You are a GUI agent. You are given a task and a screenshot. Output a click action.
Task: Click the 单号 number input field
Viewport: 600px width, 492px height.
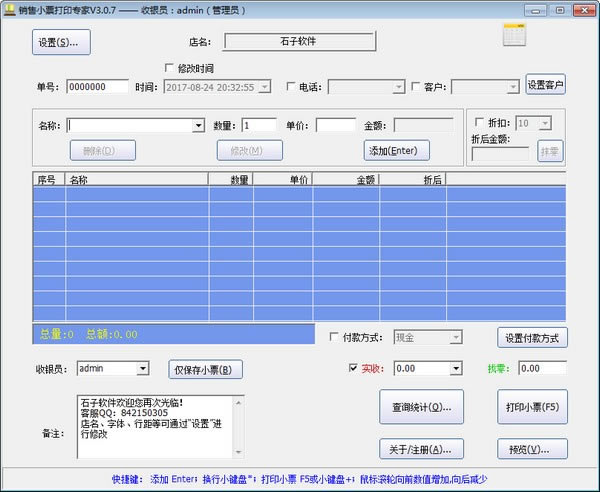[97, 87]
